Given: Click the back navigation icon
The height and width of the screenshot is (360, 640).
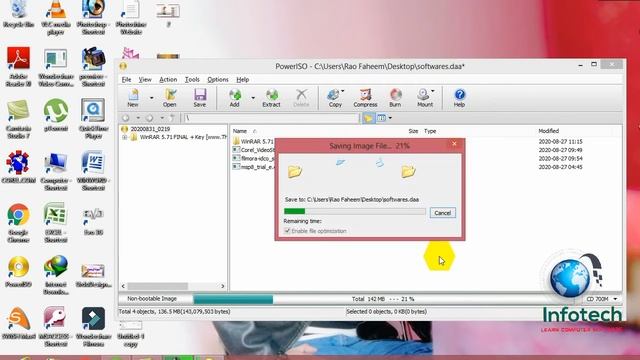Looking at the screenshot, I should pos(126,118).
